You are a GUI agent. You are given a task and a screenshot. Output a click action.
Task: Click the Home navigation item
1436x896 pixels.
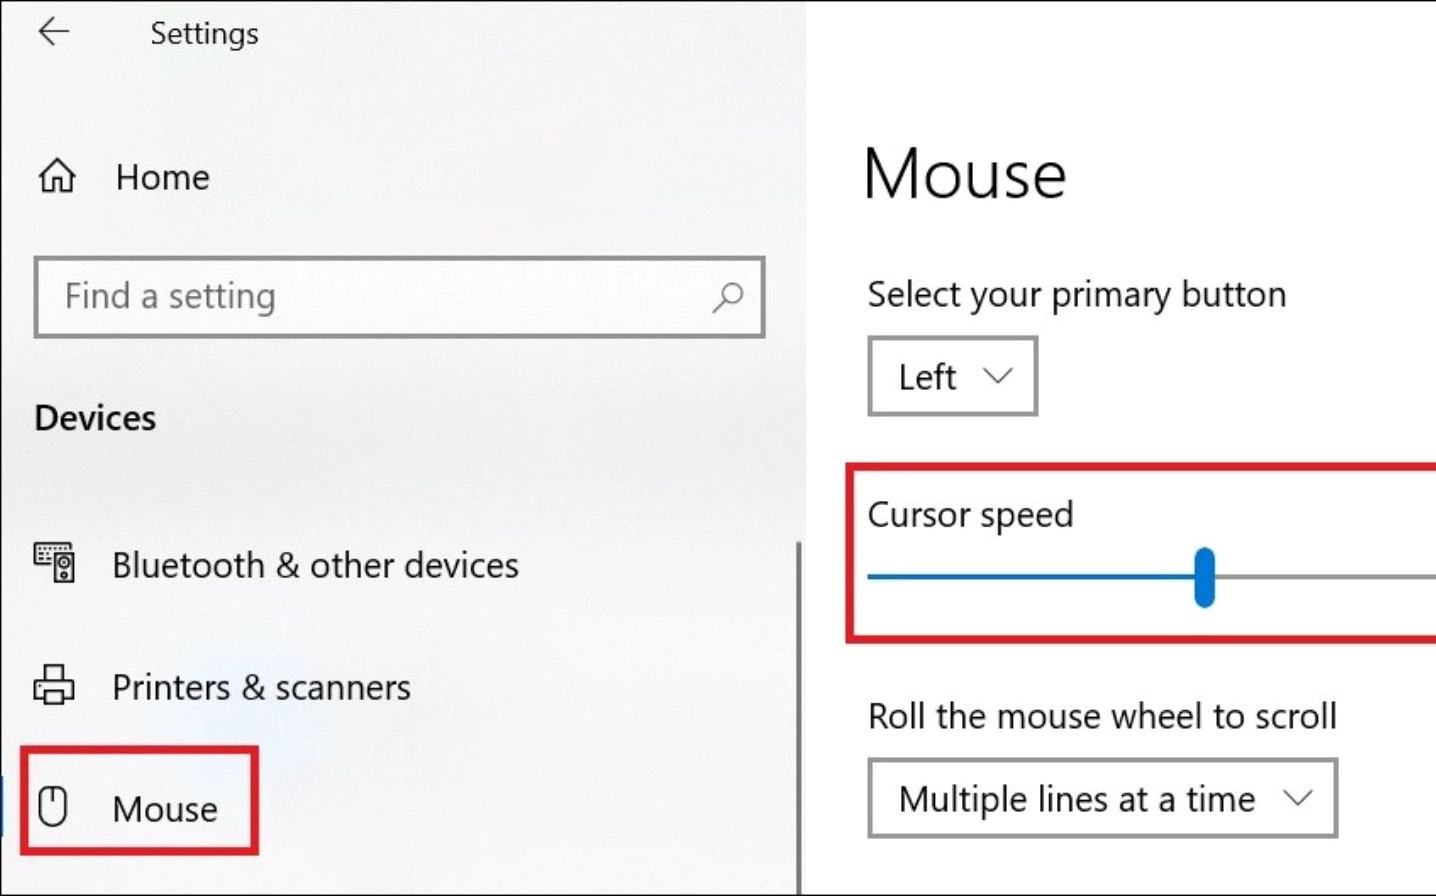(x=162, y=177)
